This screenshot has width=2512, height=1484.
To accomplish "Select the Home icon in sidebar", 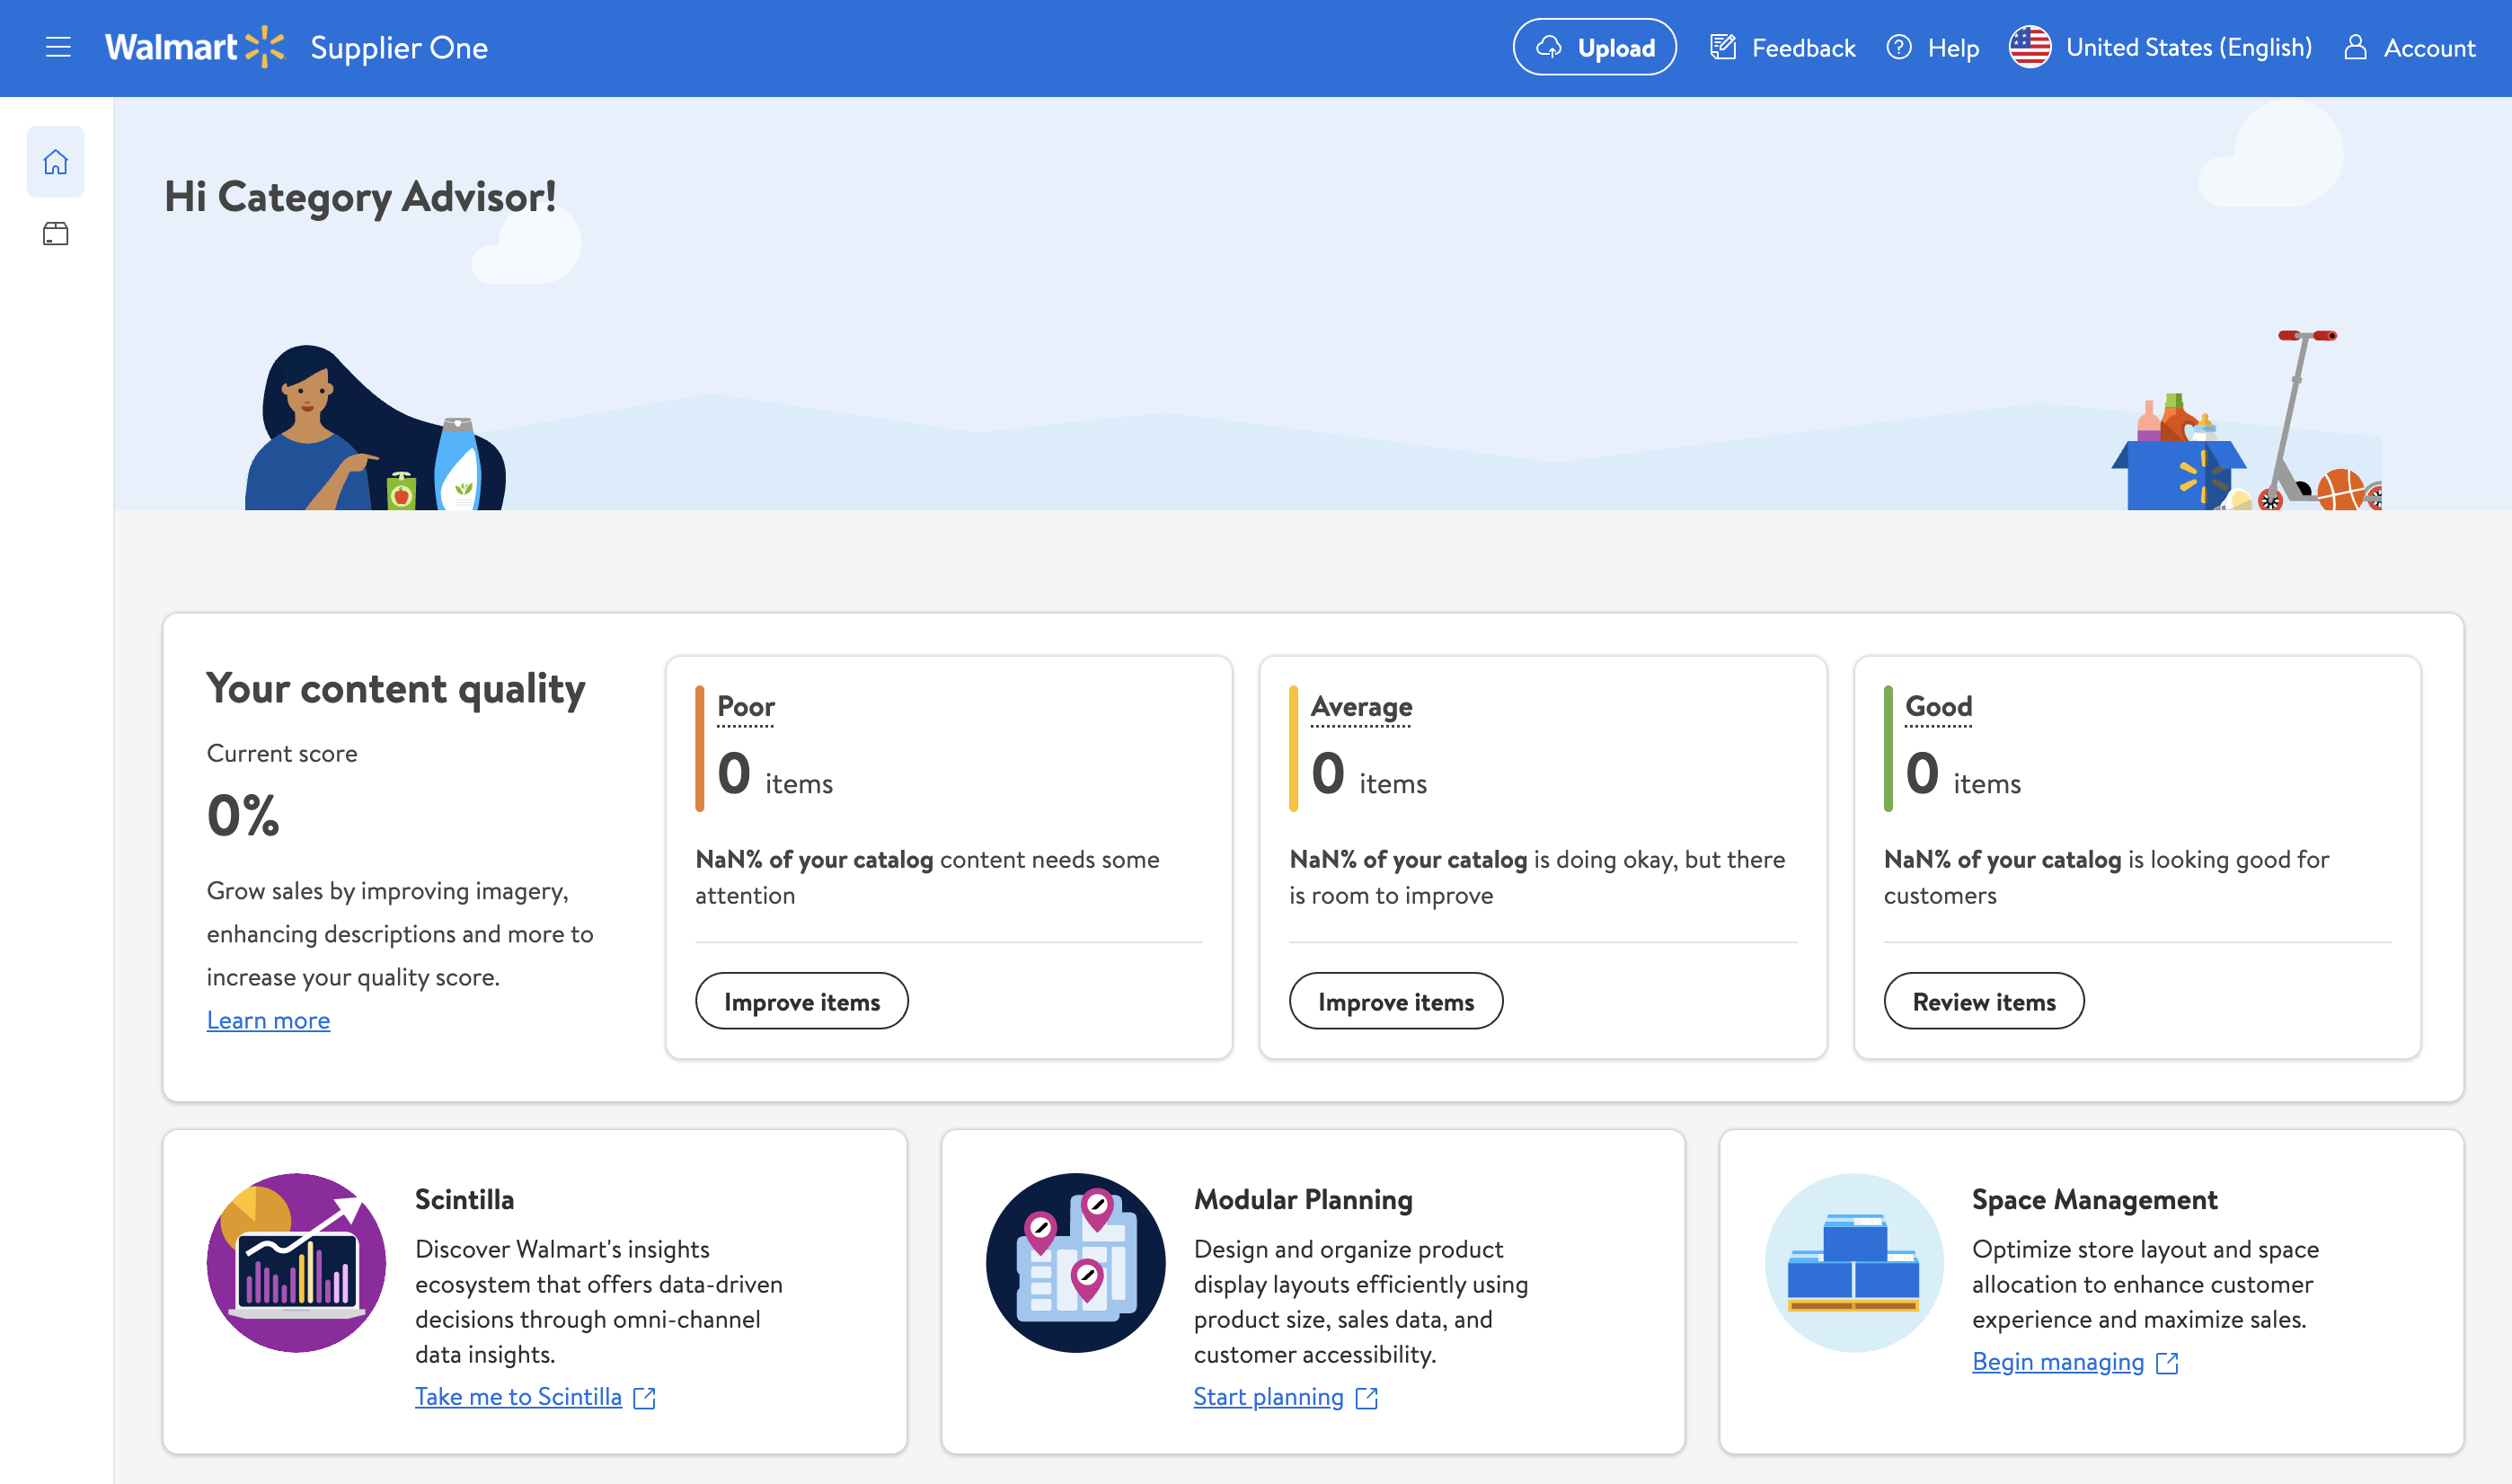I will (56, 161).
